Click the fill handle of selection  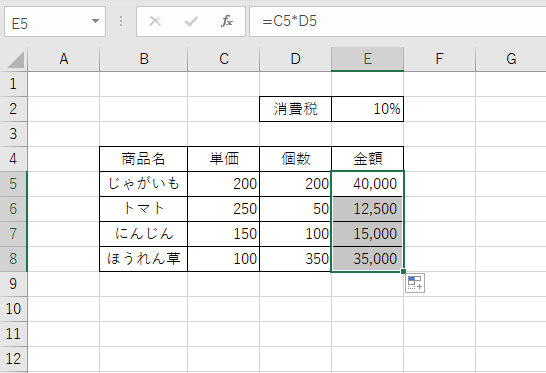[x=403, y=271]
